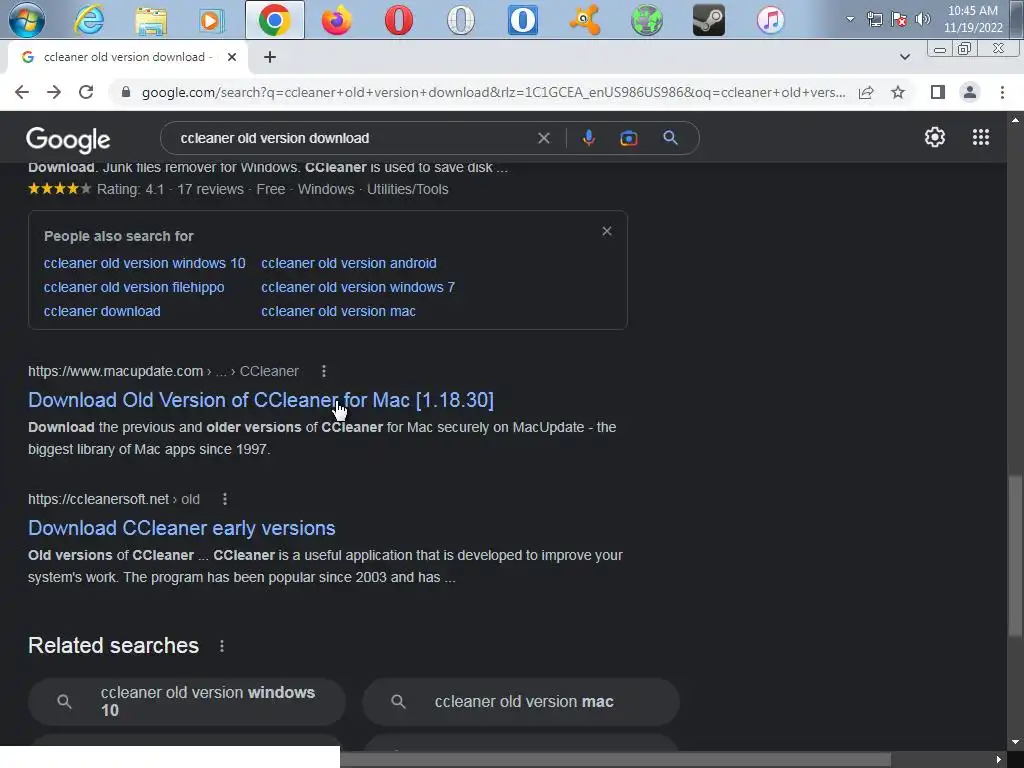Click the clock showing 10:45 AM
1024x768 pixels.
(972, 19)
